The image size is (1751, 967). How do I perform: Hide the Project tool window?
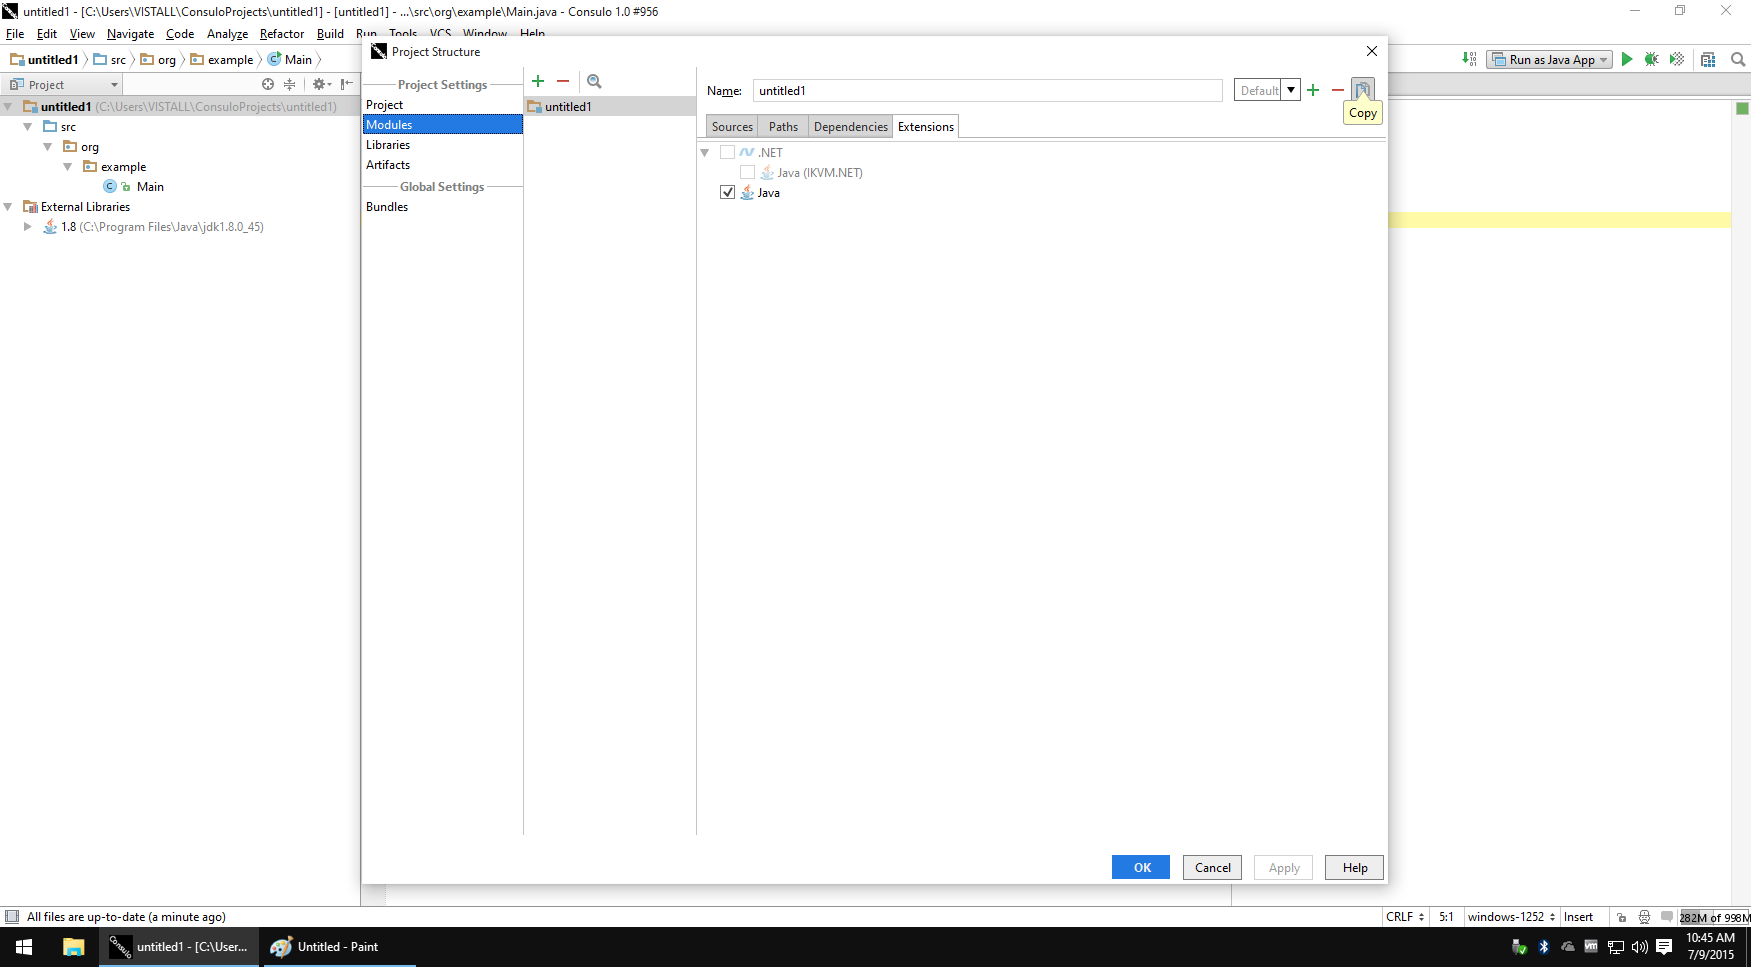pos(347,84)
